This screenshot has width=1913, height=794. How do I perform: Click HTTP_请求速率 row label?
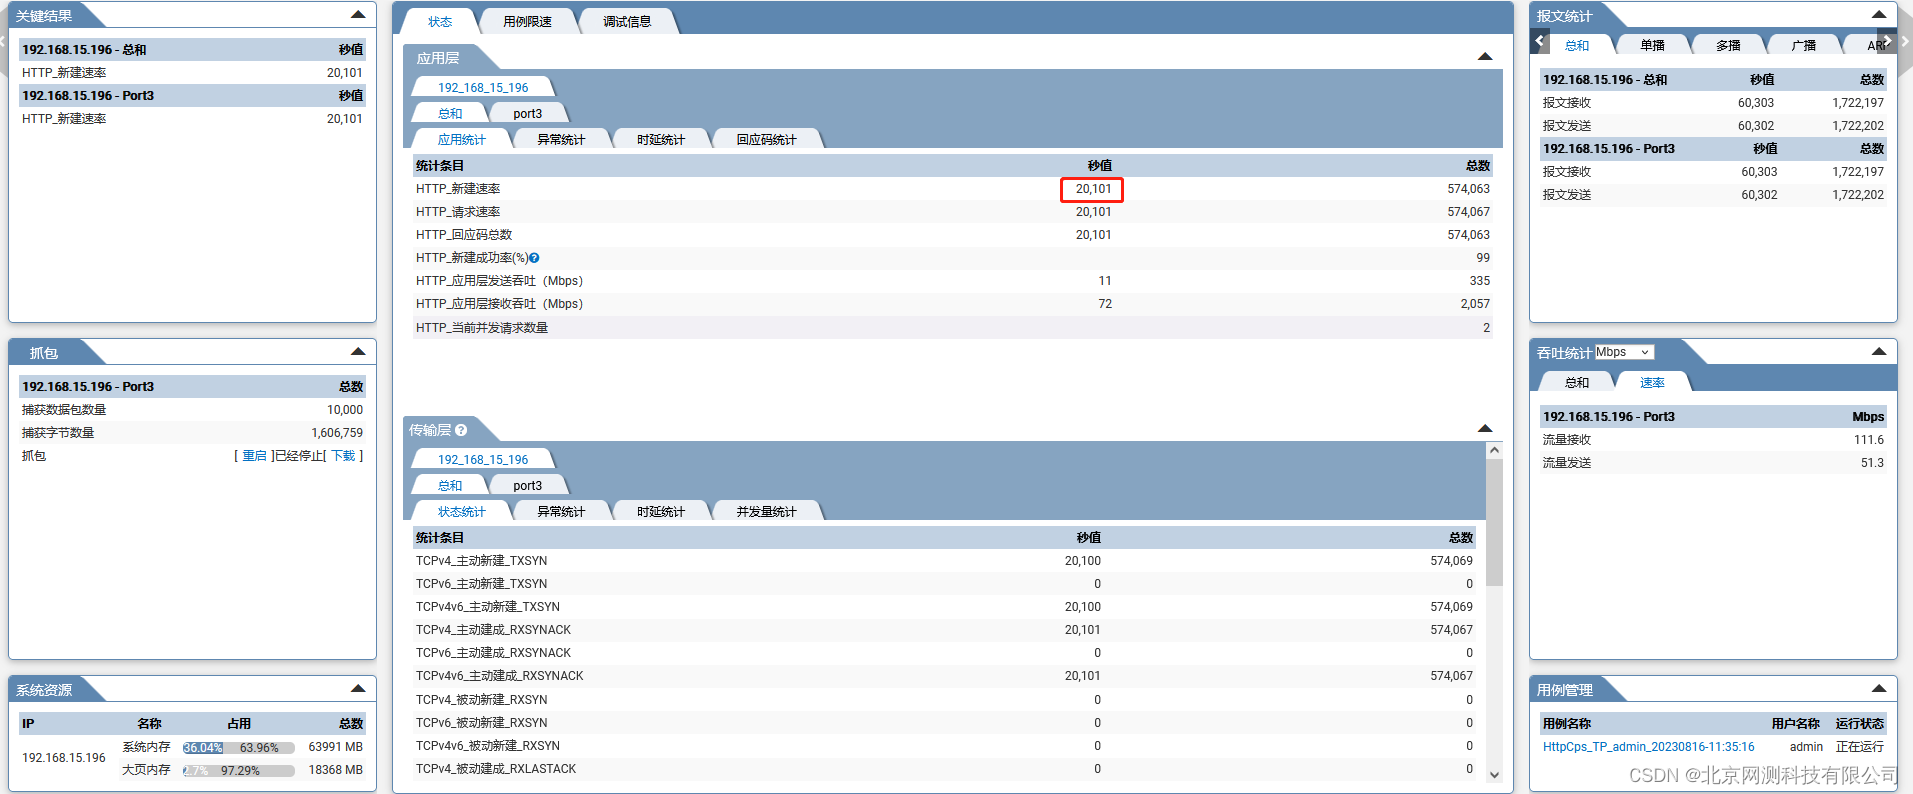(x=458, y=212)
